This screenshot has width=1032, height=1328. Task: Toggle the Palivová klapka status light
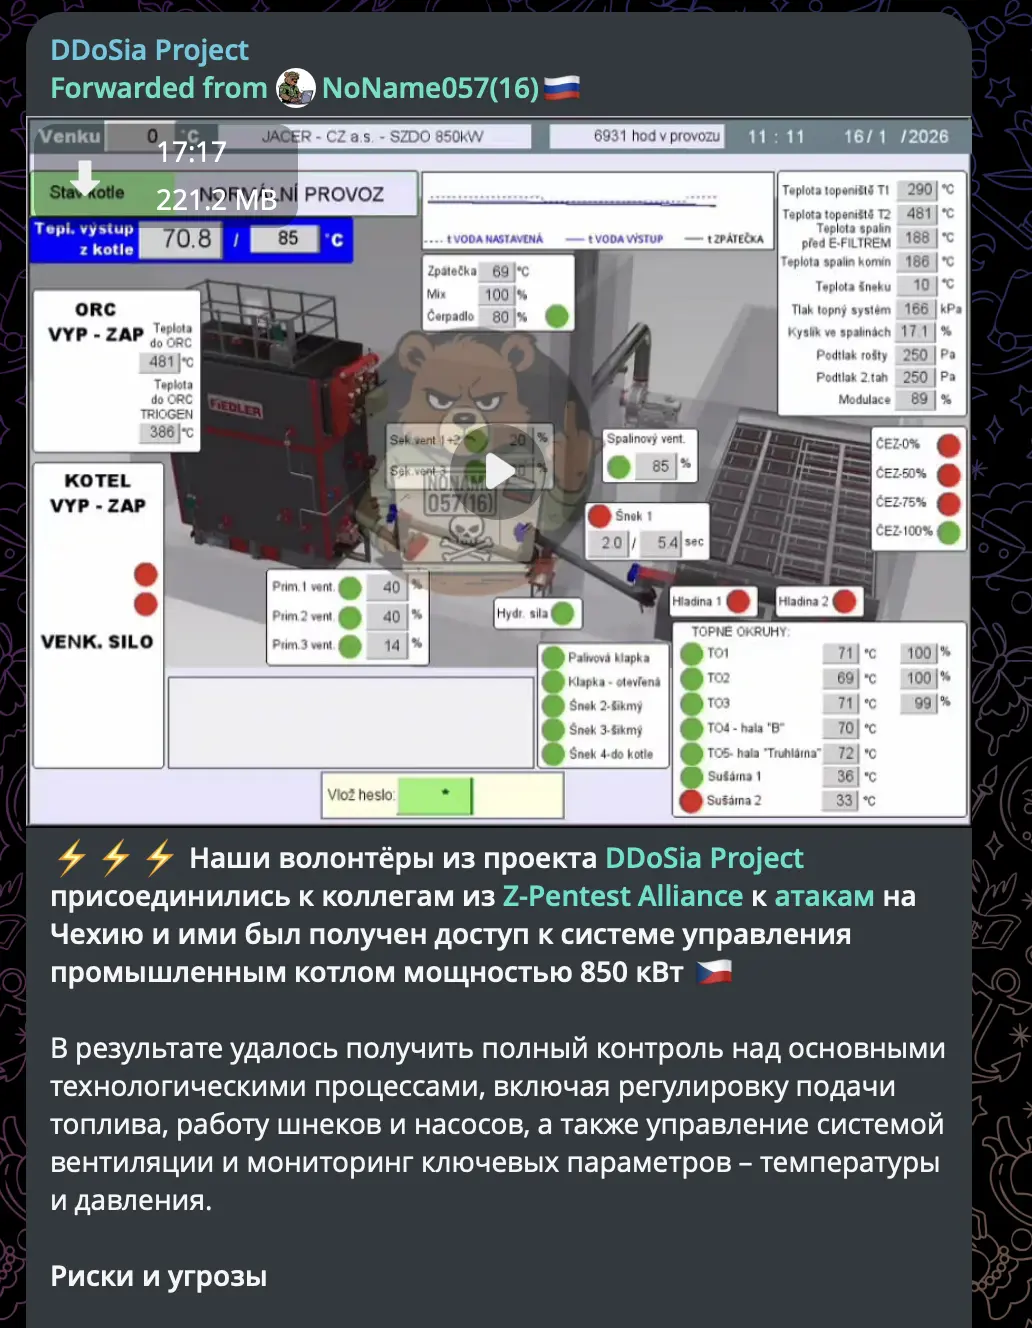(x=555, y=656)
